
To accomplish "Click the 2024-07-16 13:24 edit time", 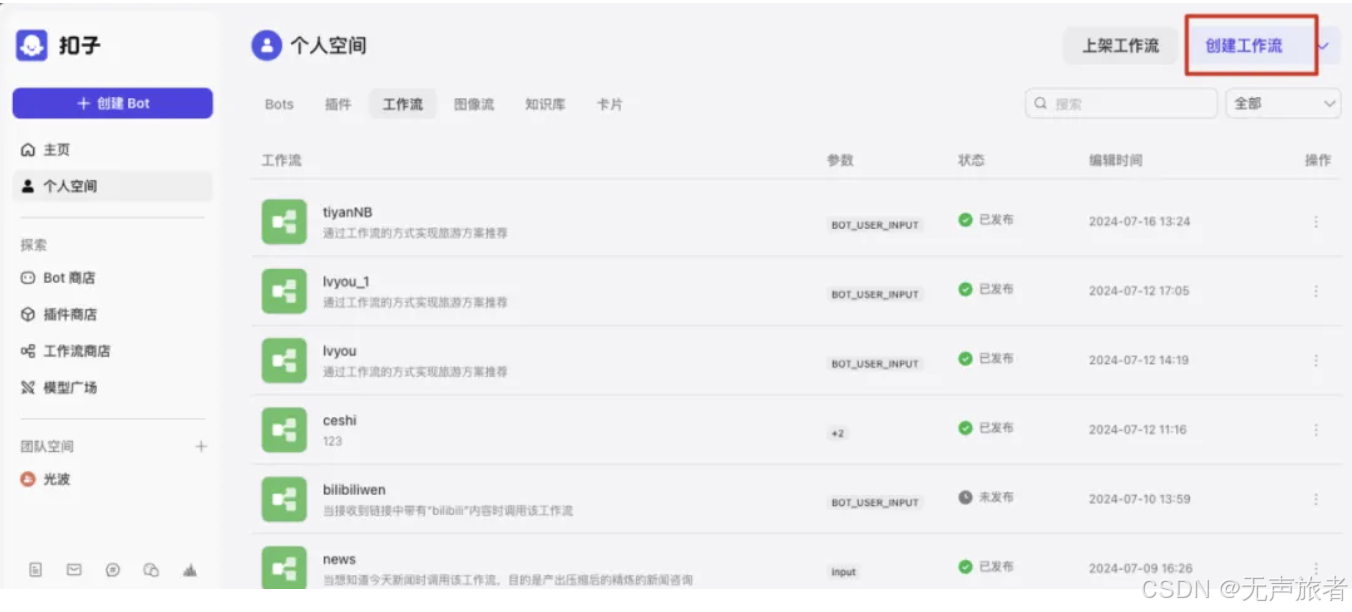I will click(x=1139, y=222).
